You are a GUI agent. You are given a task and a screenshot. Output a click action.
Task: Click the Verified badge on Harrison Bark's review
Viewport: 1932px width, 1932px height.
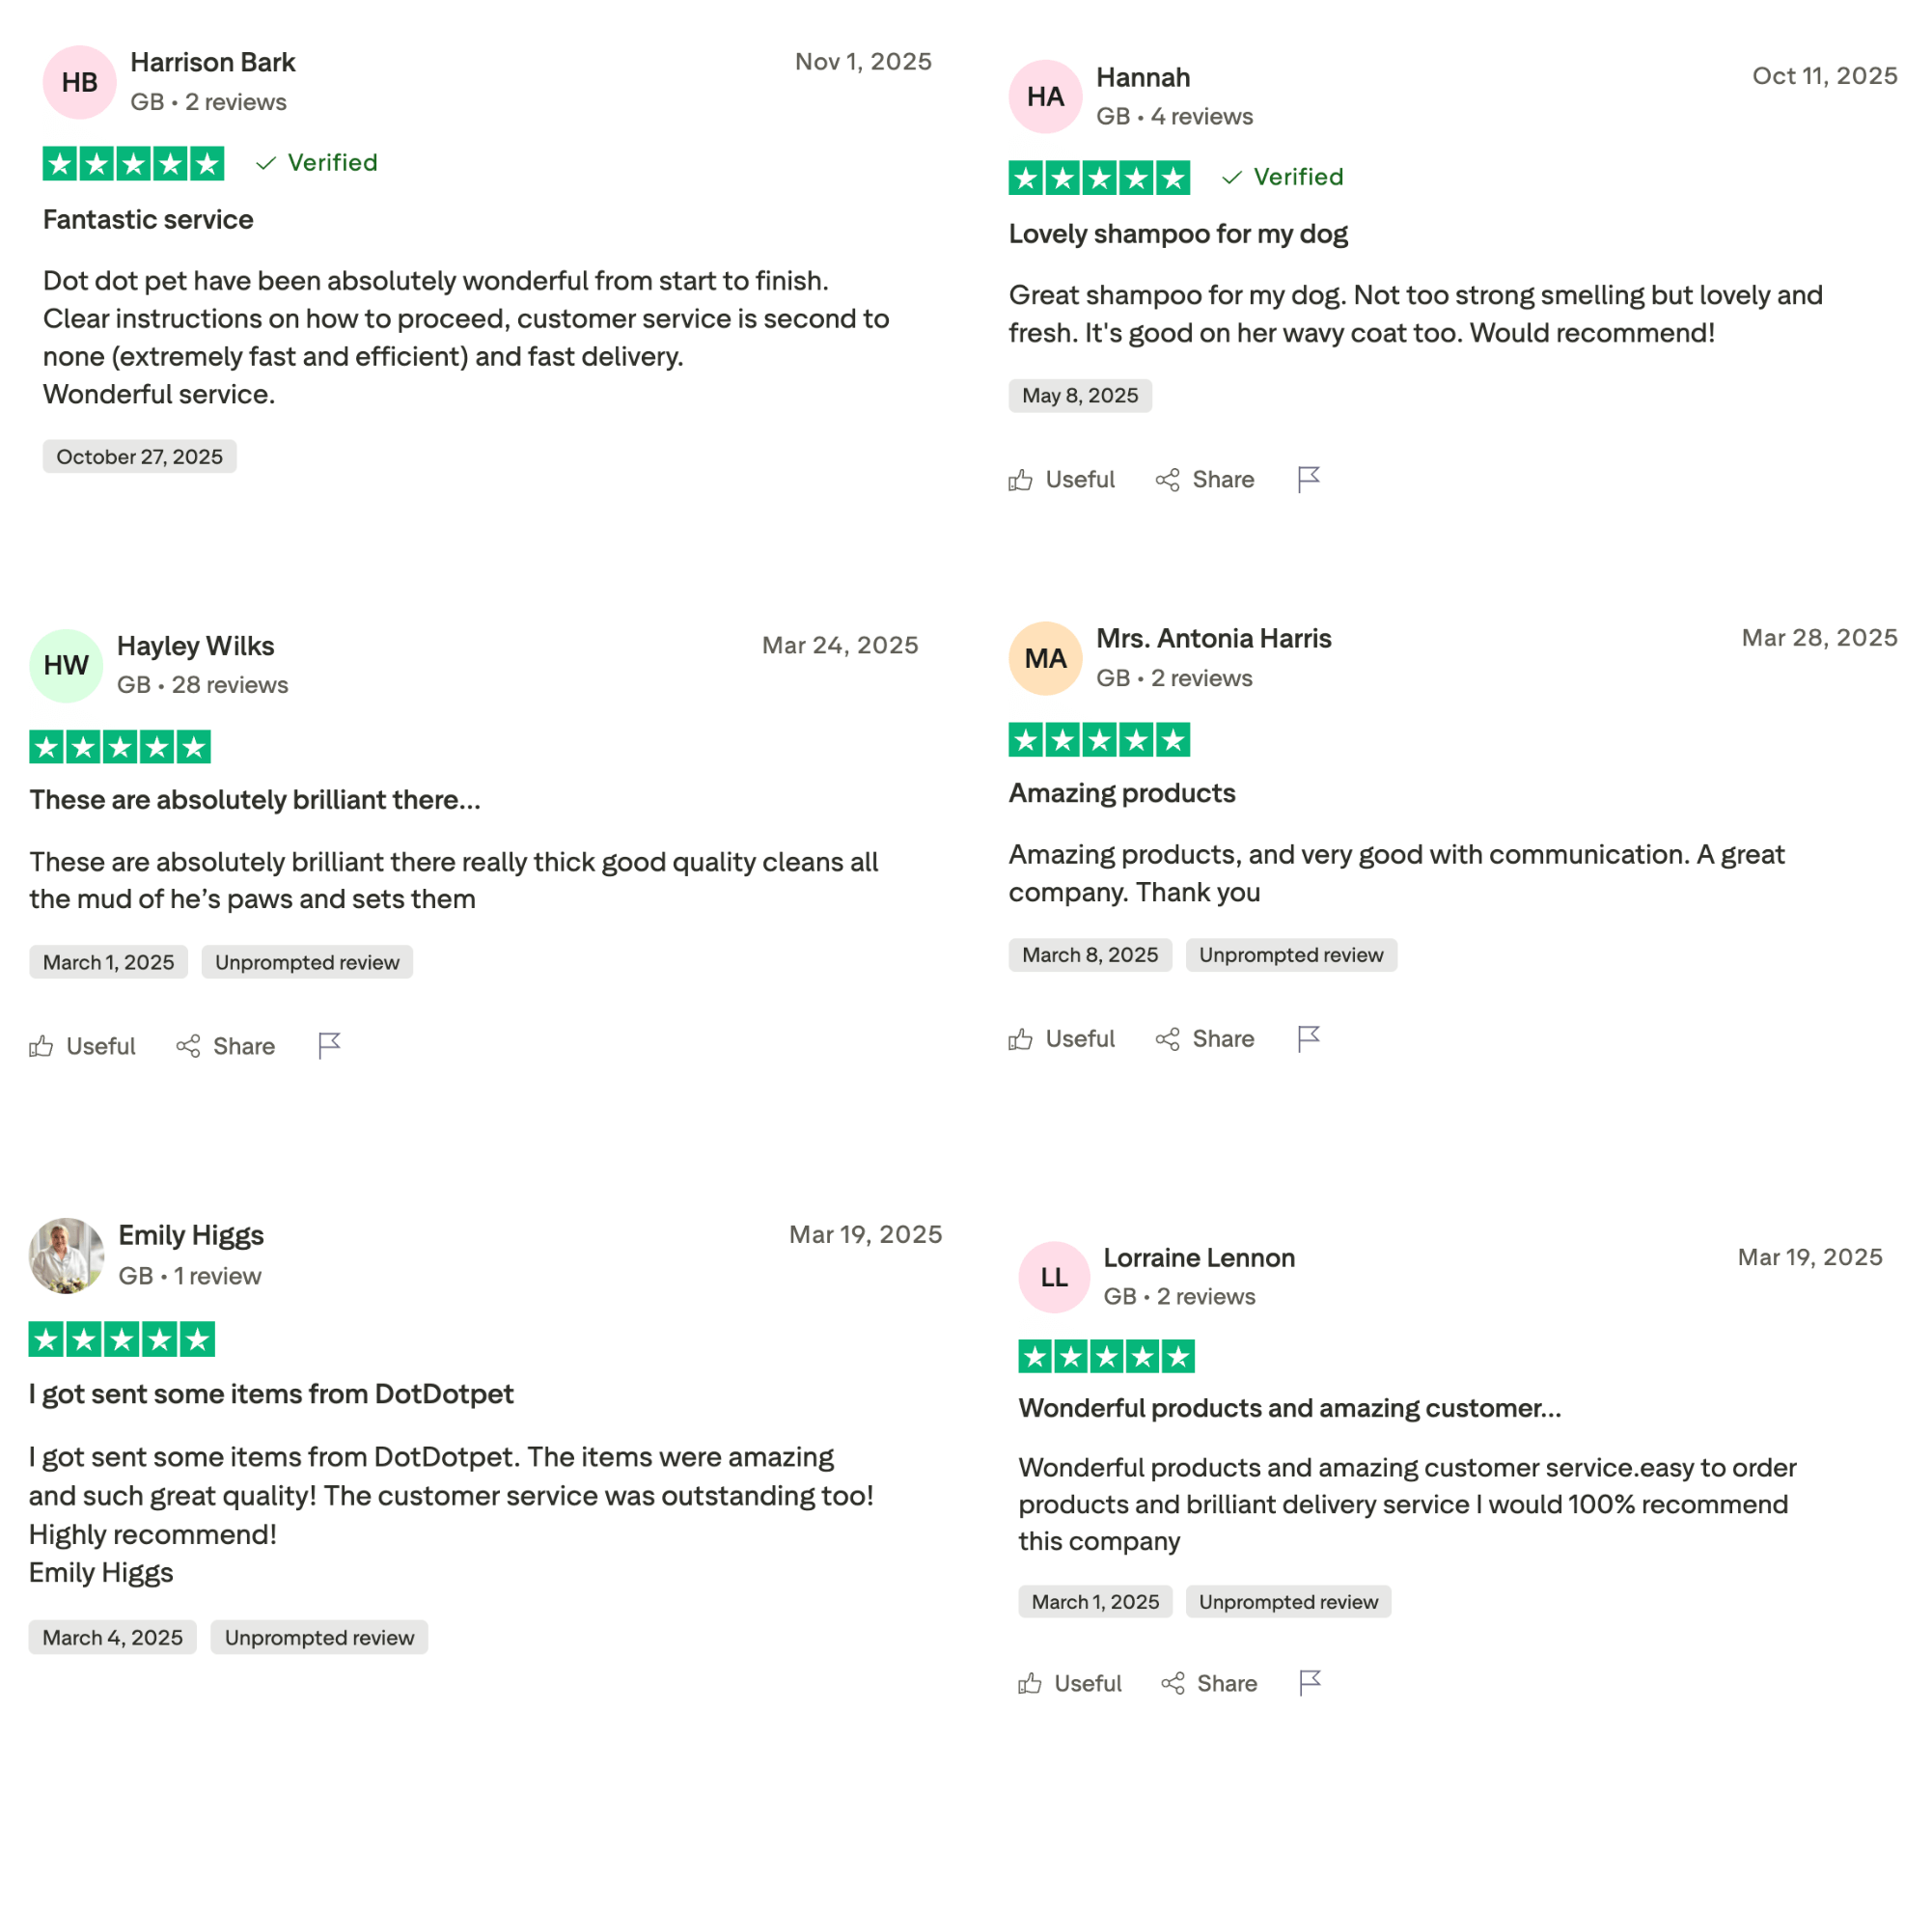coord(316,162)
